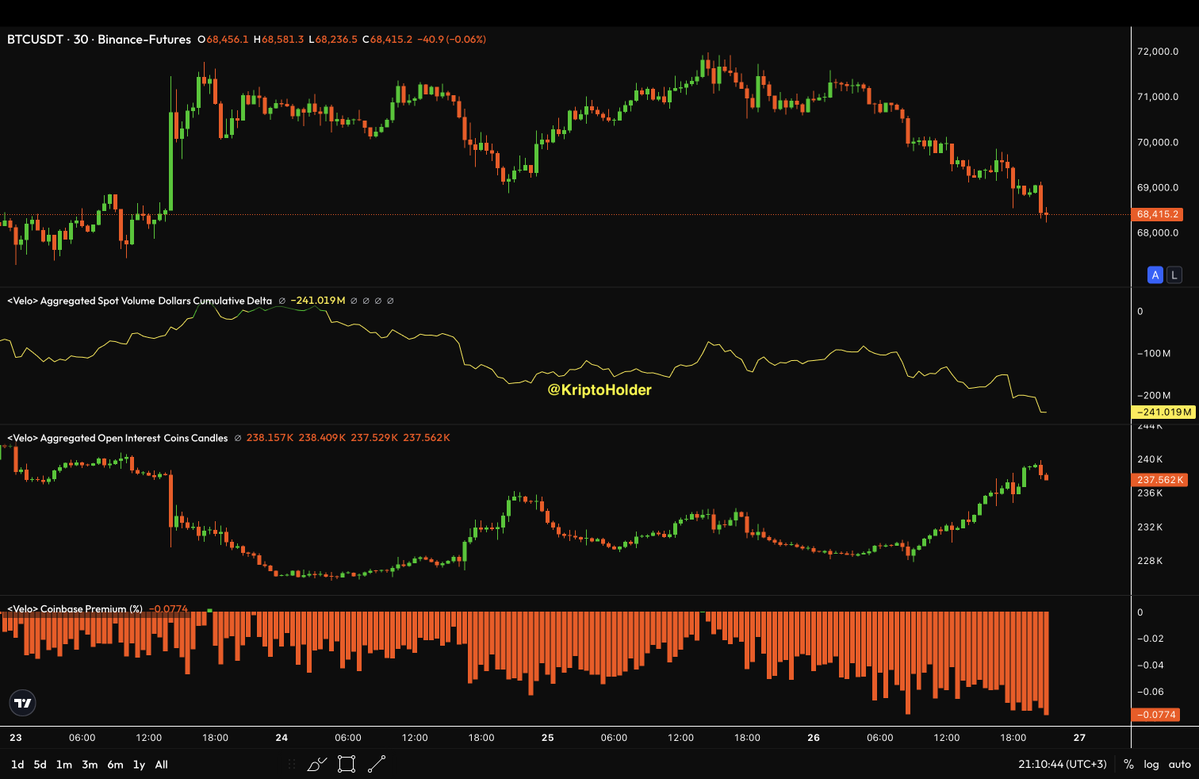Grab the drawing toolbar dotted handle
The width and height of the screenshot is (1199, 779).
pos(291,764)
